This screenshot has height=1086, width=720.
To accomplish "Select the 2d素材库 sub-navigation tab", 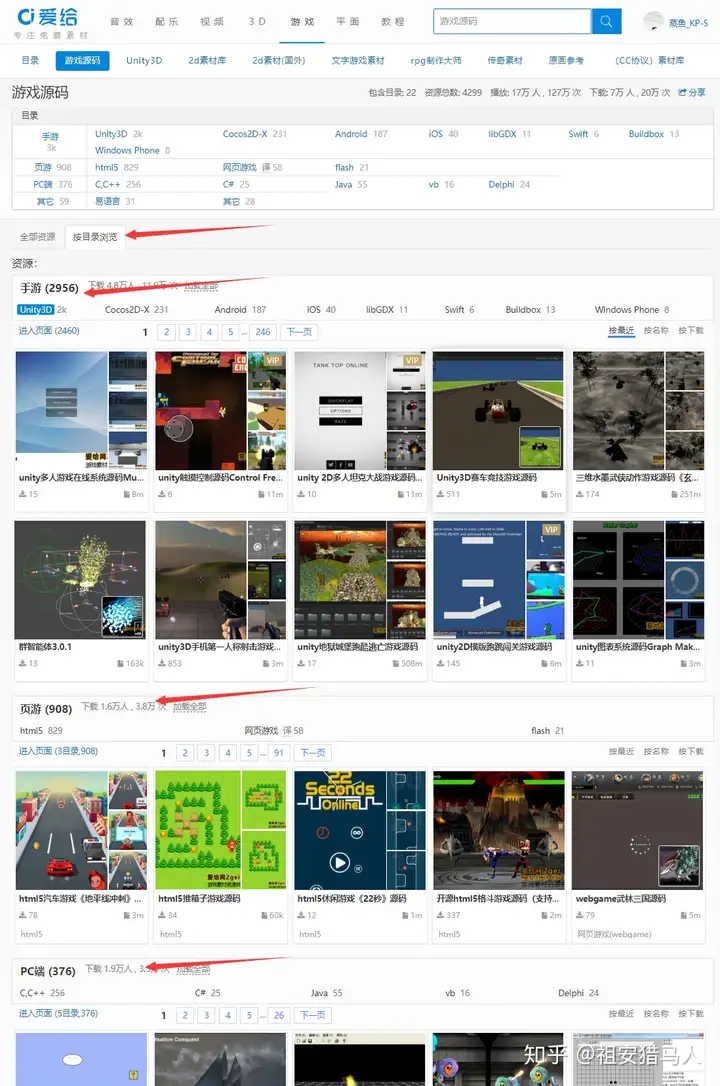I will coord(207,60).
